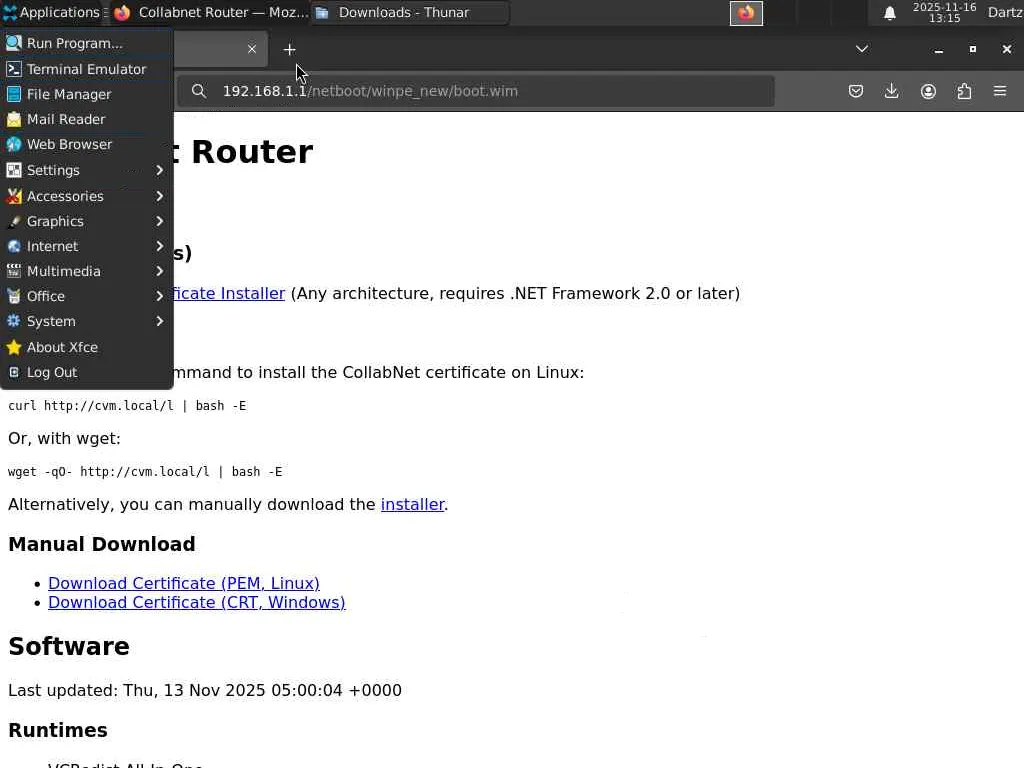Expand the Internet submenu arrow
Image resolution: width=1024 pixels, height=768 pixels.
click(x=159, y=246)
